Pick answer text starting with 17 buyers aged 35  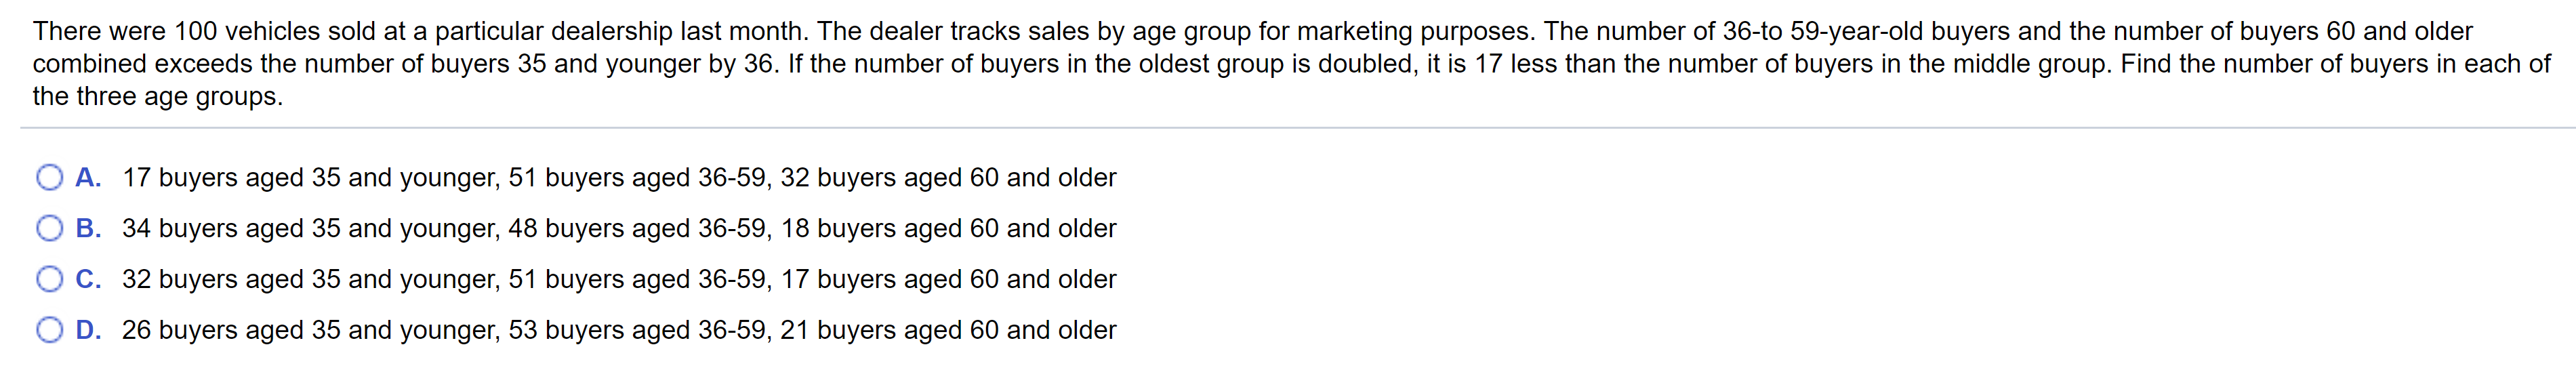coord(619,178)
